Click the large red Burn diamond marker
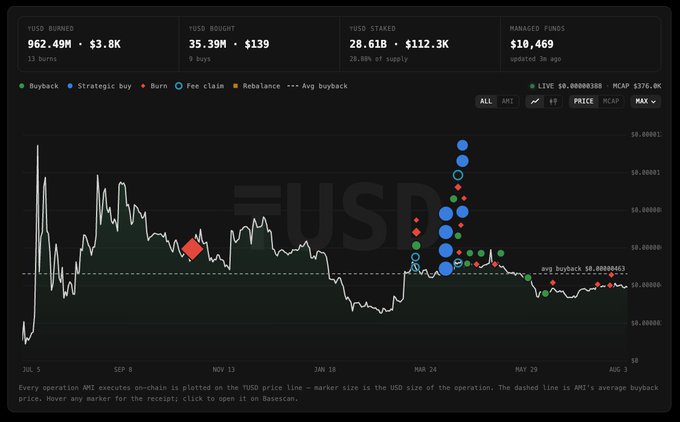This screenshot has width=680, height=422. (193, 249)
